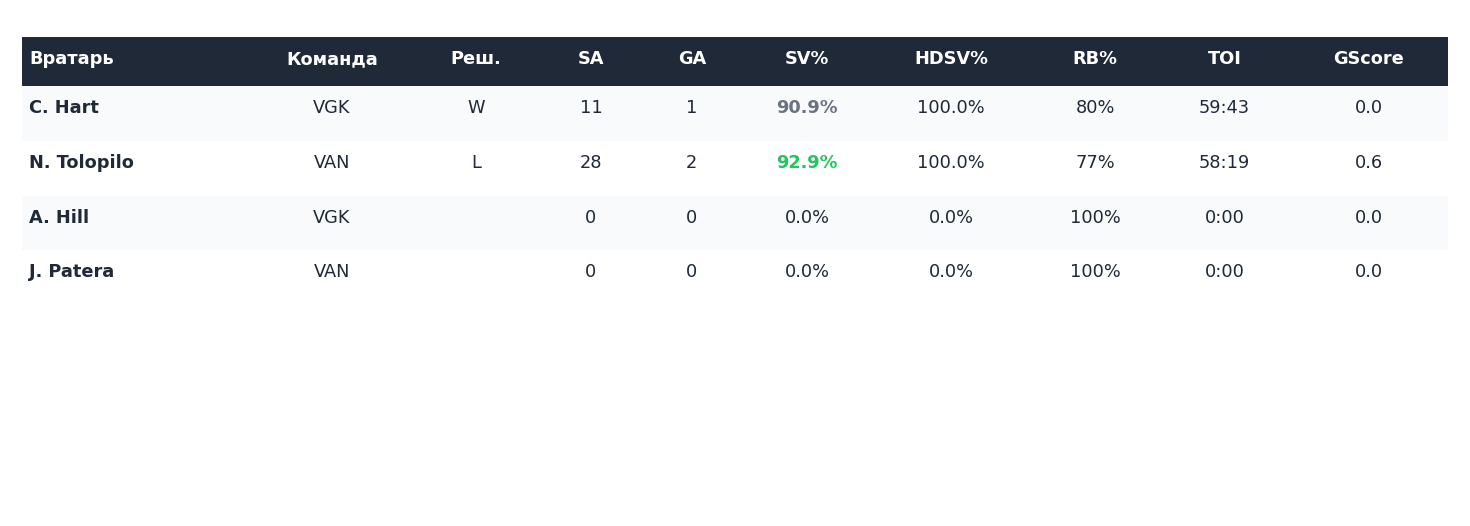Click the 0.6 GScore value
The image size is (1470, 526).
click(x=1368, y=163)
